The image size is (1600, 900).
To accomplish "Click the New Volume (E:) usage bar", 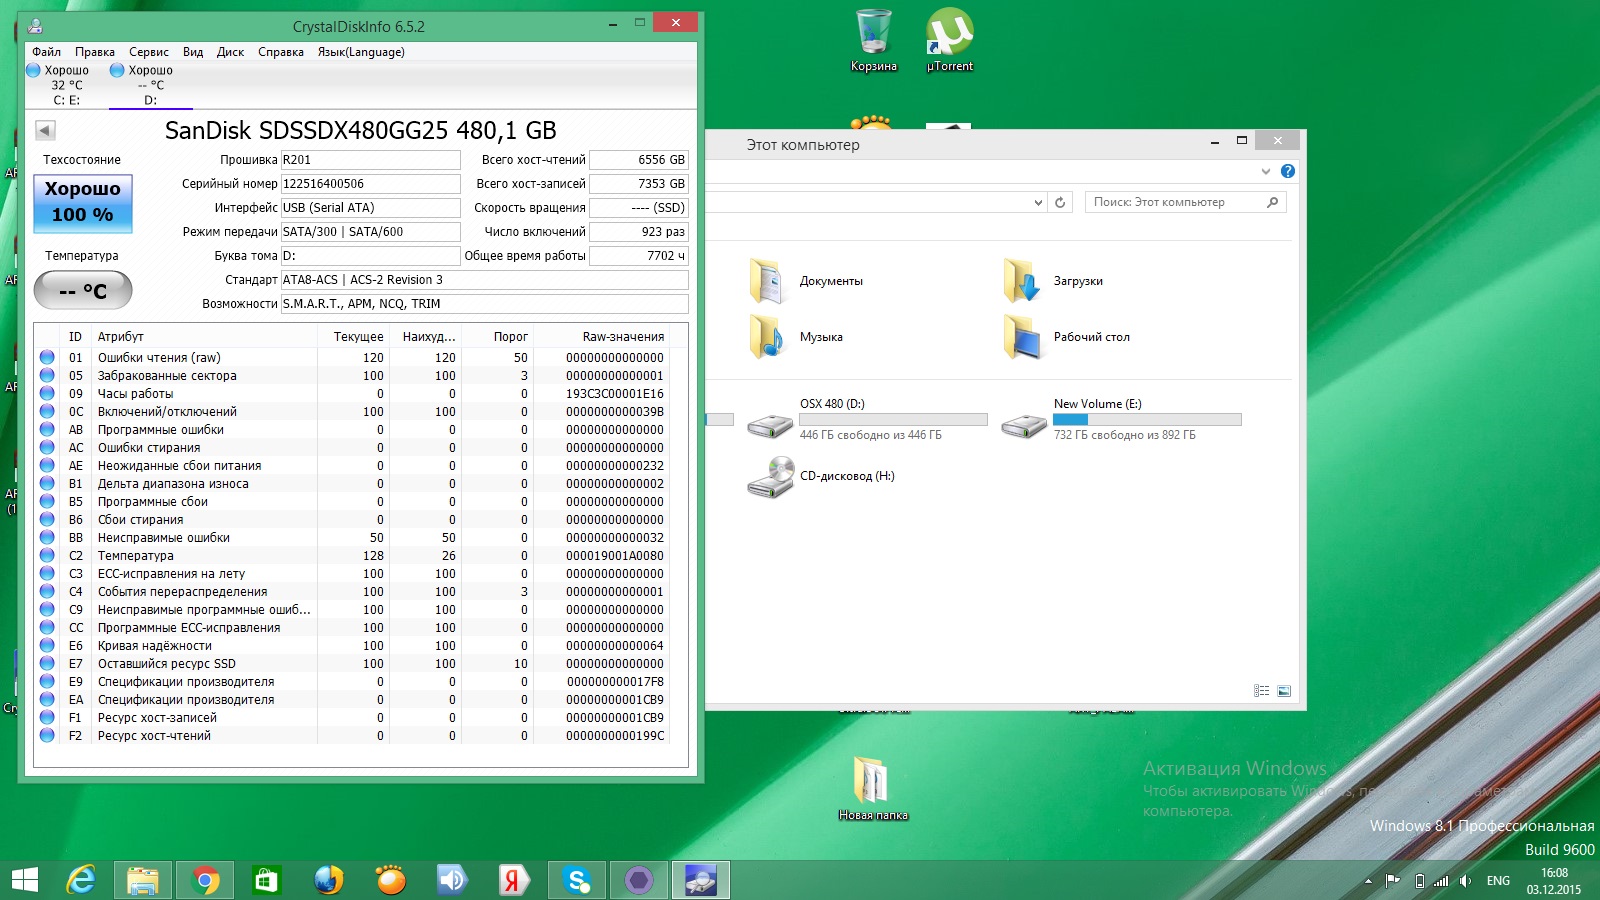I will pyautogui.click(x=1147, y=420).
